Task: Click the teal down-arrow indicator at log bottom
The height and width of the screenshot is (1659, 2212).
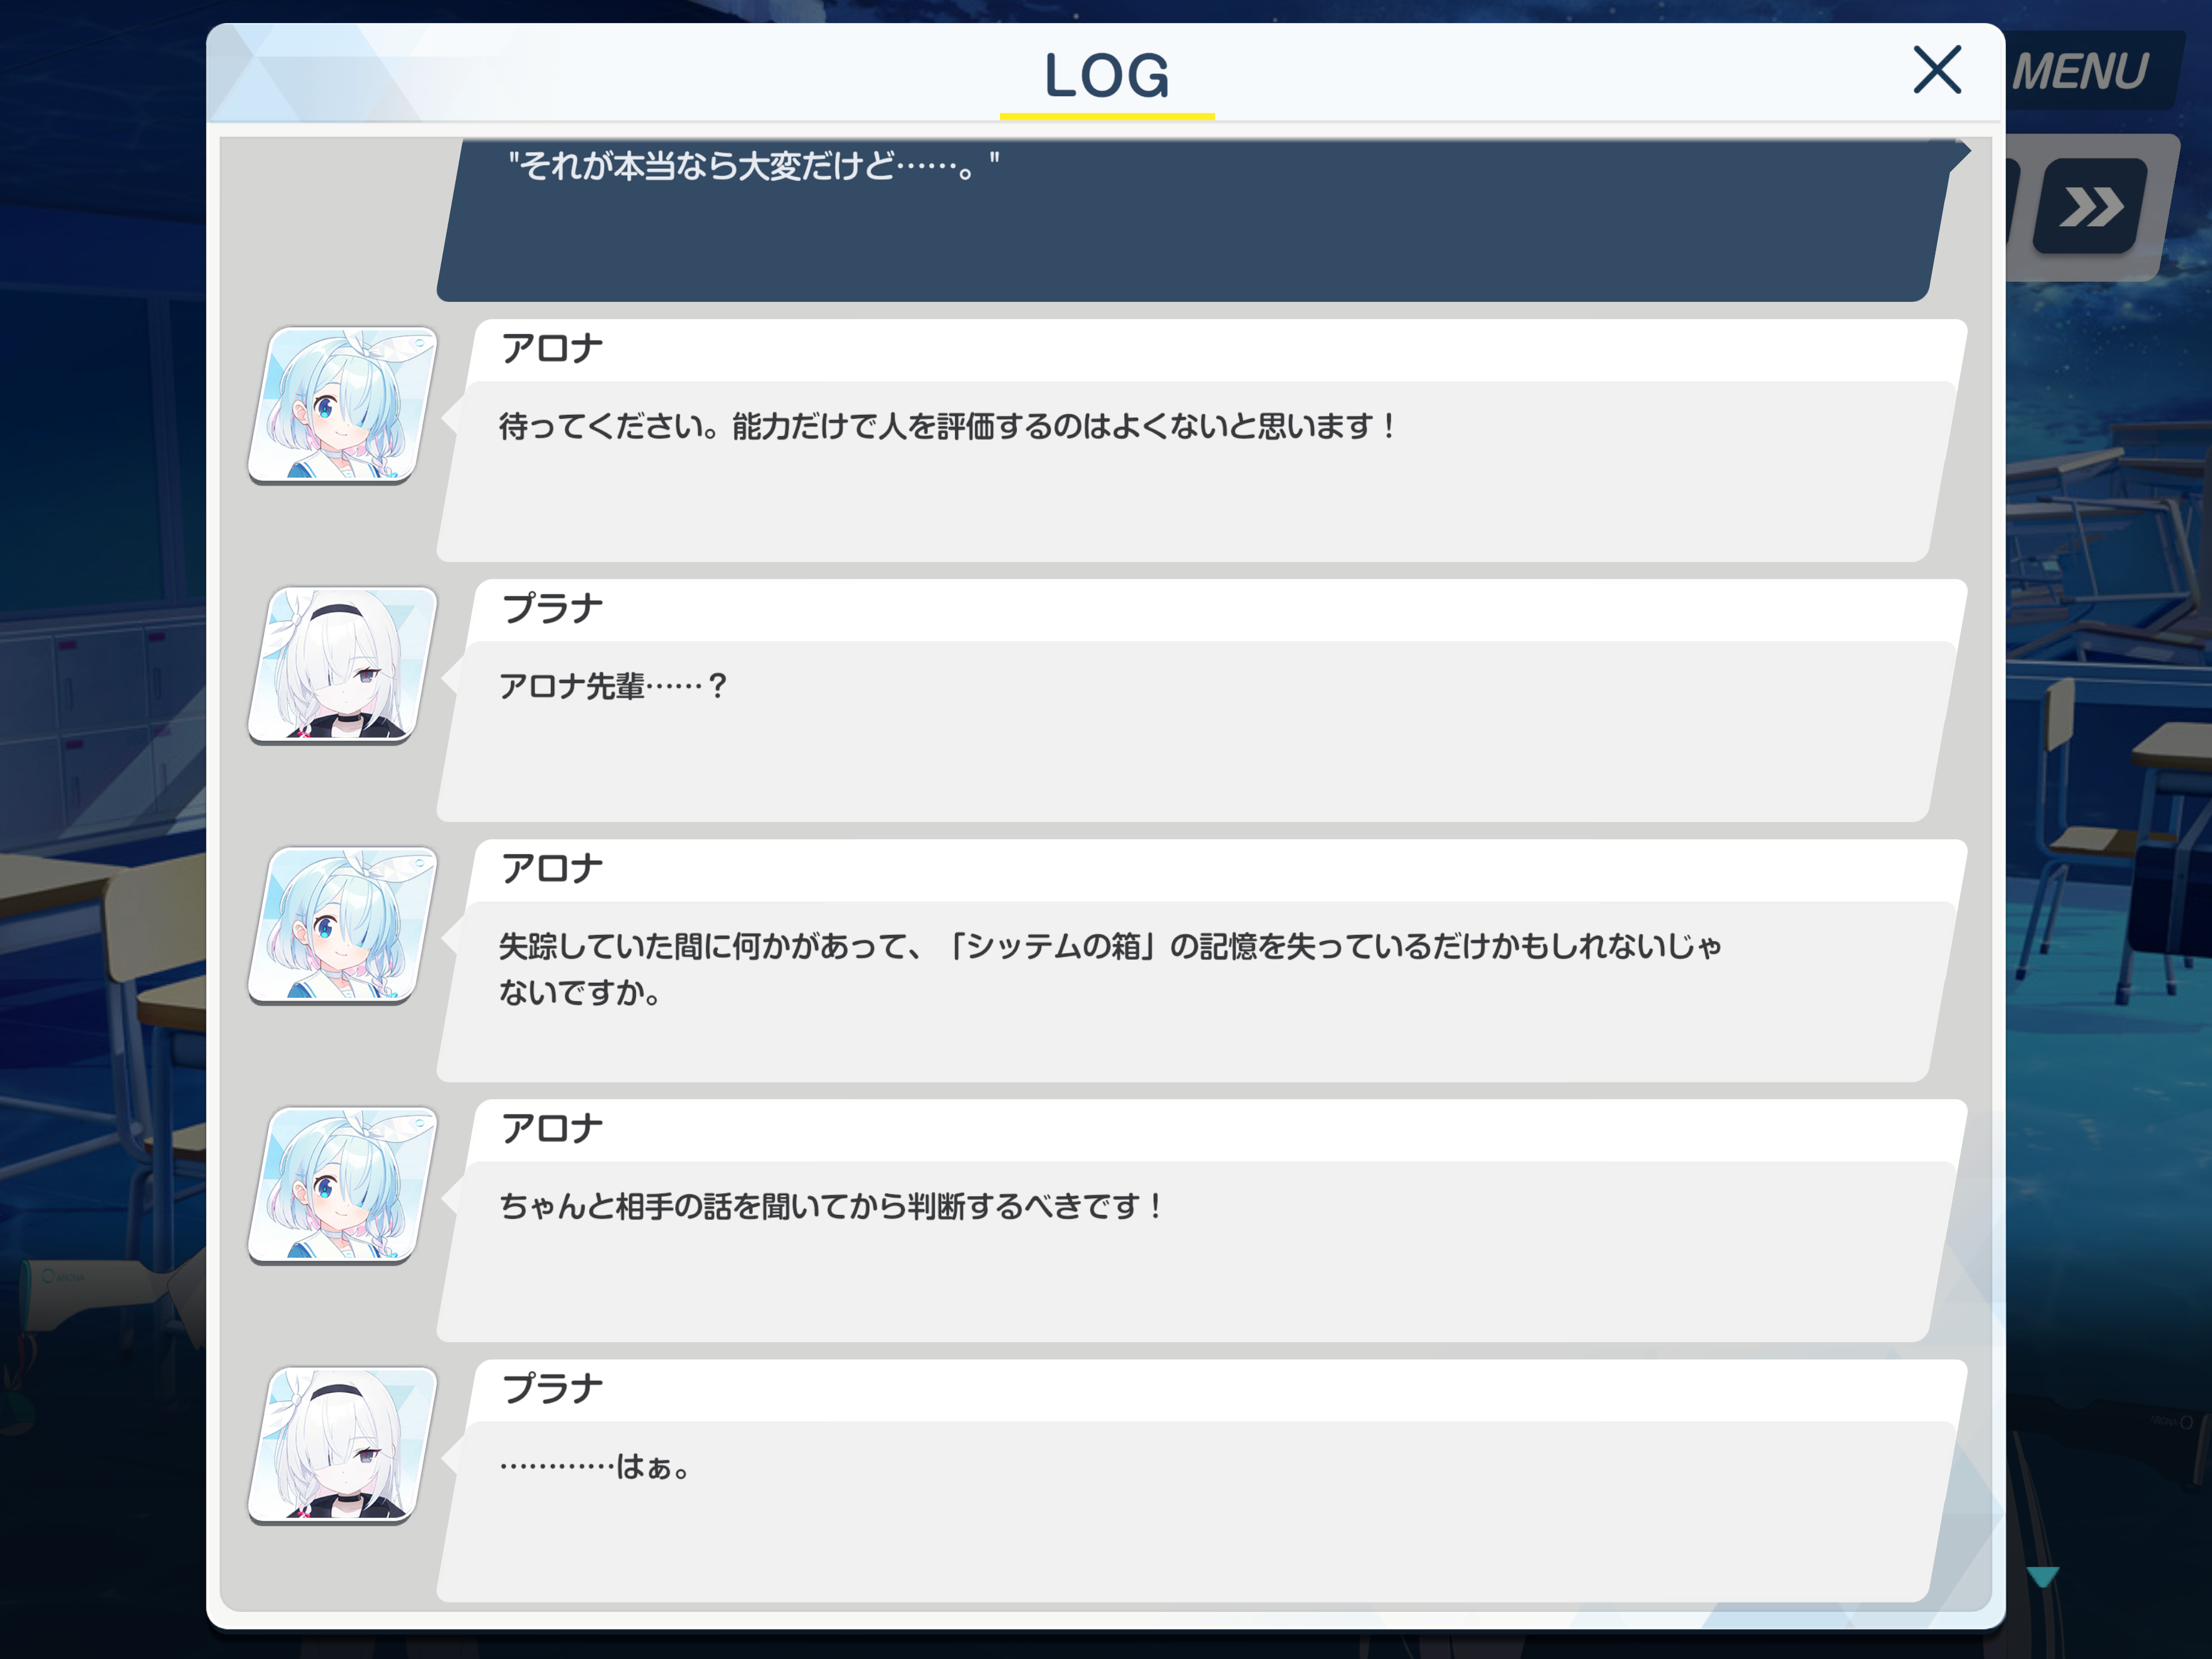Action: pos(2042,1577)
